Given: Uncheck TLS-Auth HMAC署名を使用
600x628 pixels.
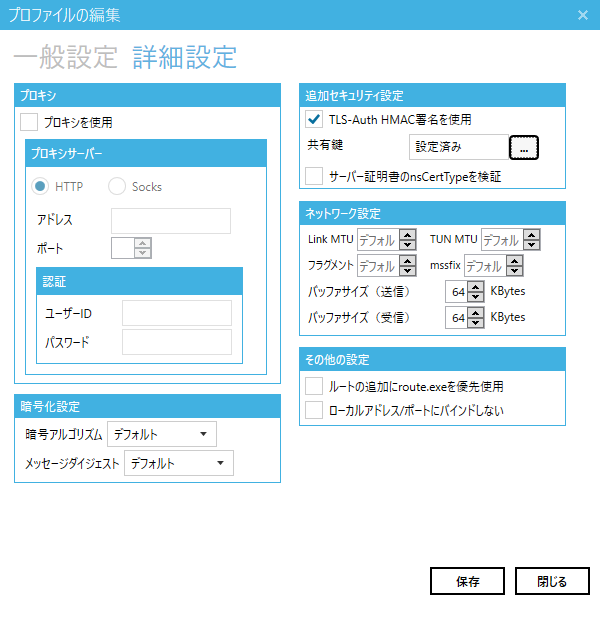Looking at the screenshot, I should pos(314,119).
